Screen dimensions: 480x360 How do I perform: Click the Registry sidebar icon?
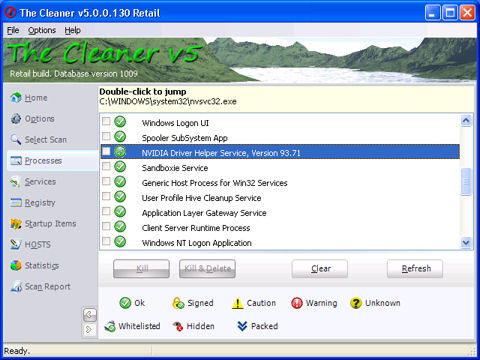pos(16,202)
